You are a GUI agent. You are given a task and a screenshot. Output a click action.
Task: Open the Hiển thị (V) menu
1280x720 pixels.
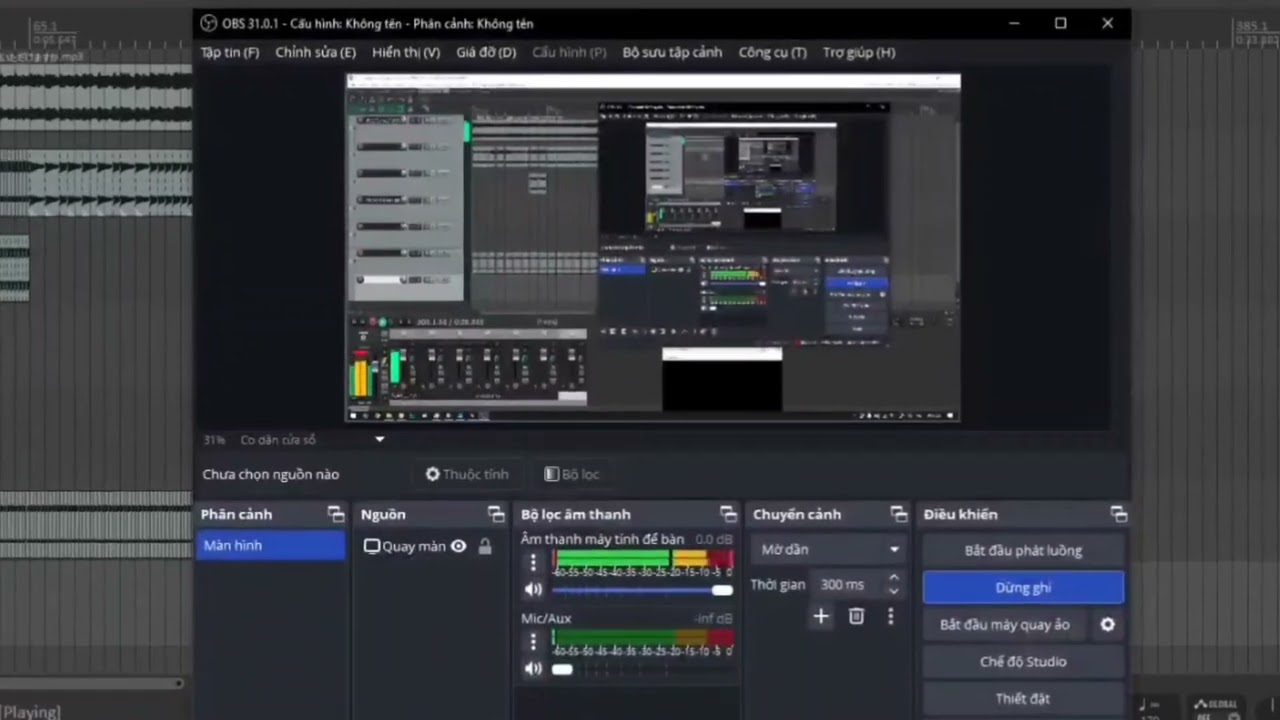[406, 52]
